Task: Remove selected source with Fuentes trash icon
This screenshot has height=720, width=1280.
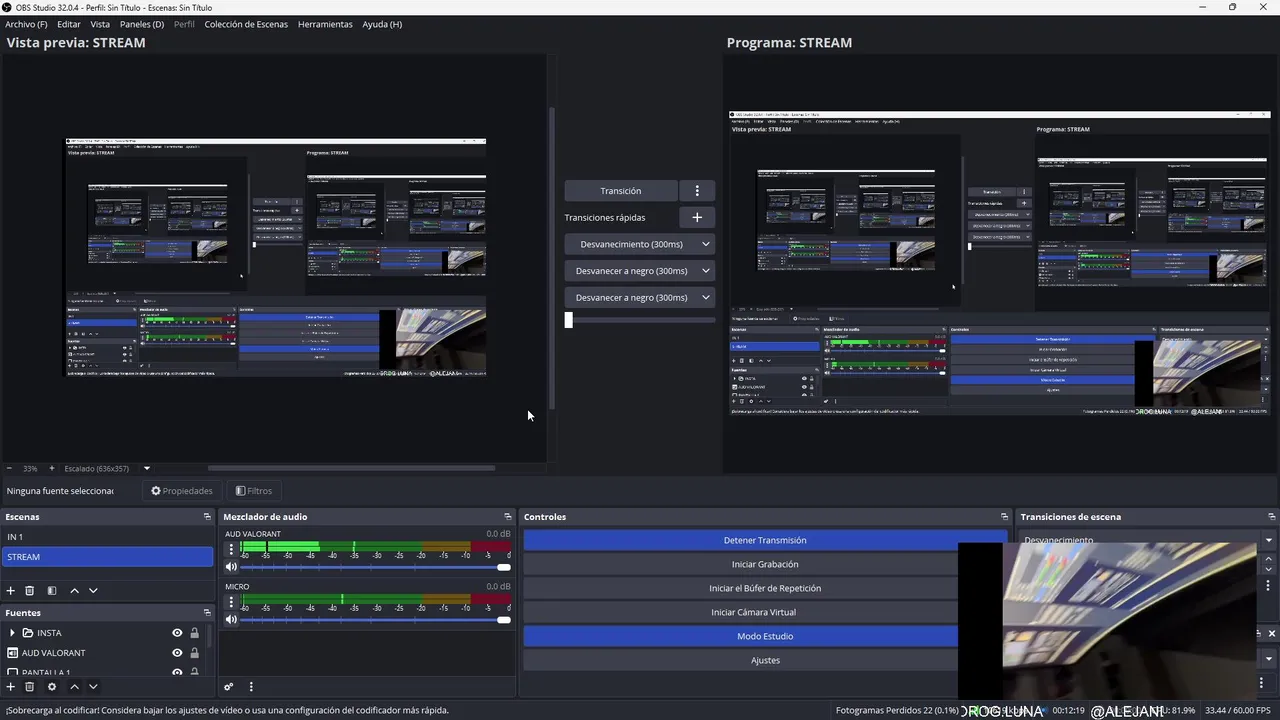Action: click(30, 687)
